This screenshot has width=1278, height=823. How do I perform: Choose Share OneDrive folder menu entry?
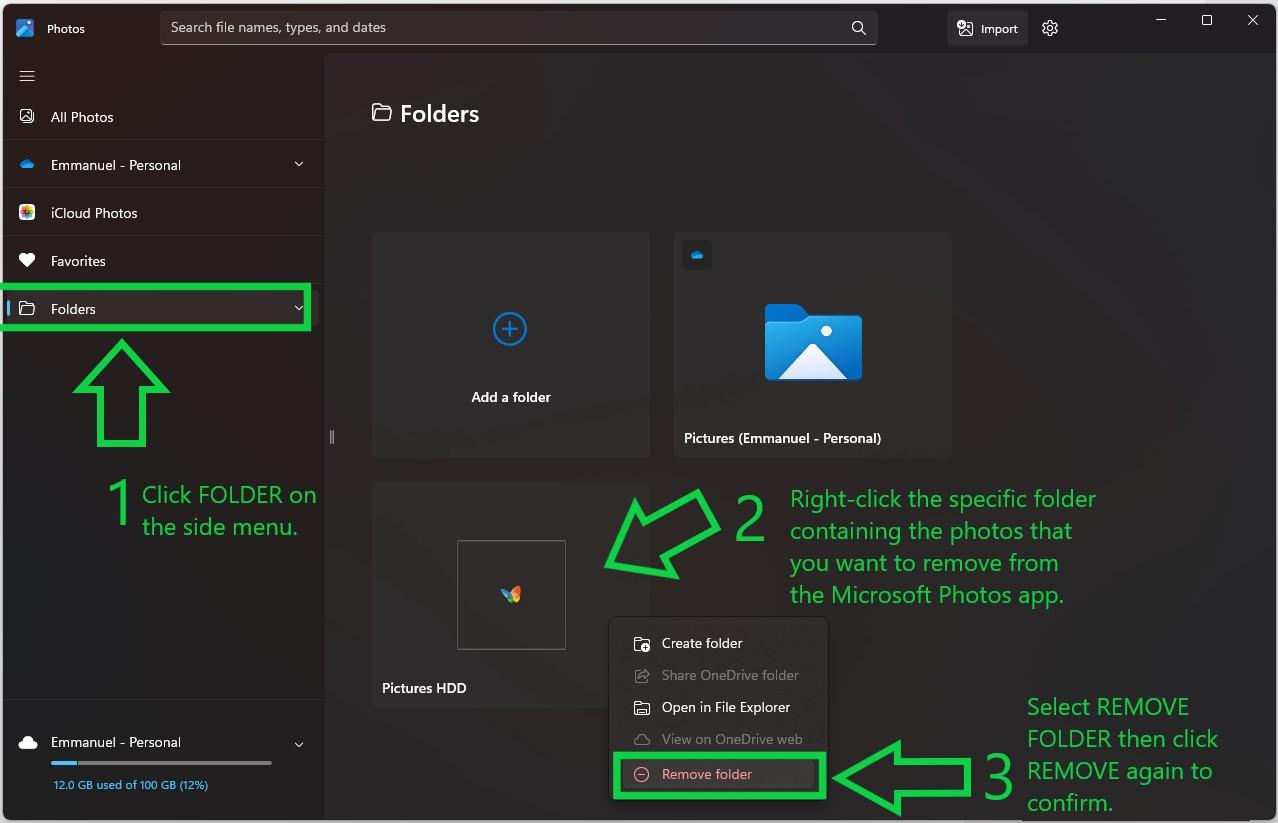coord(719,675)
